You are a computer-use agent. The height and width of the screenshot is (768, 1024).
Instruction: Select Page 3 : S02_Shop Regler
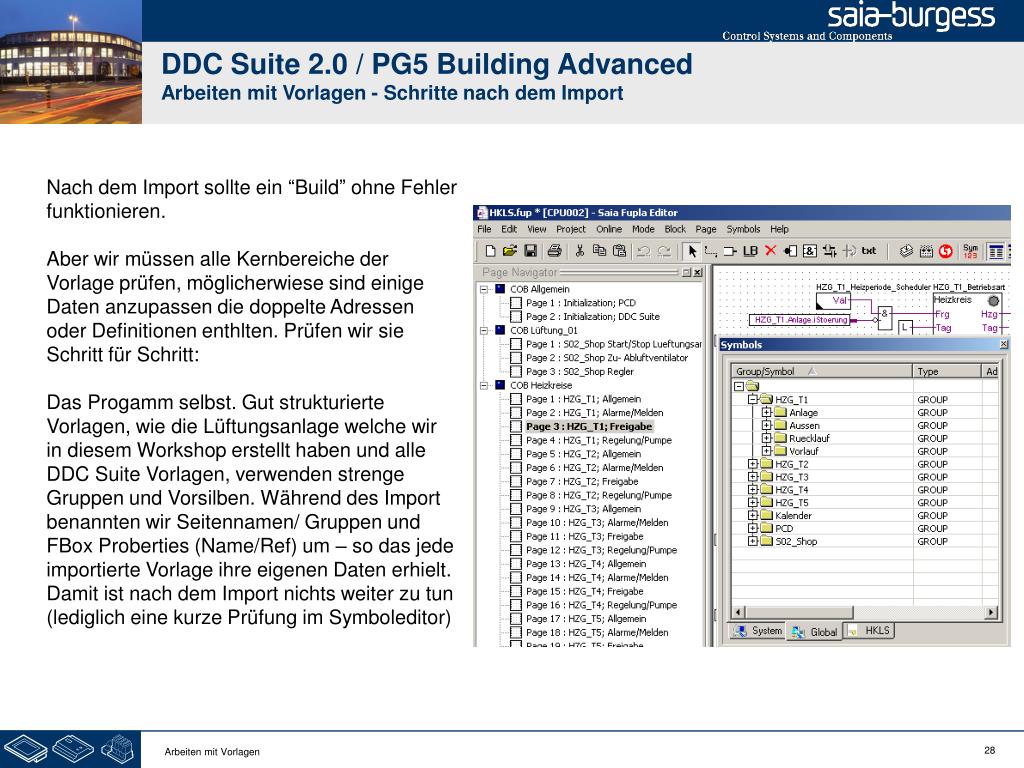click(579, 372)
